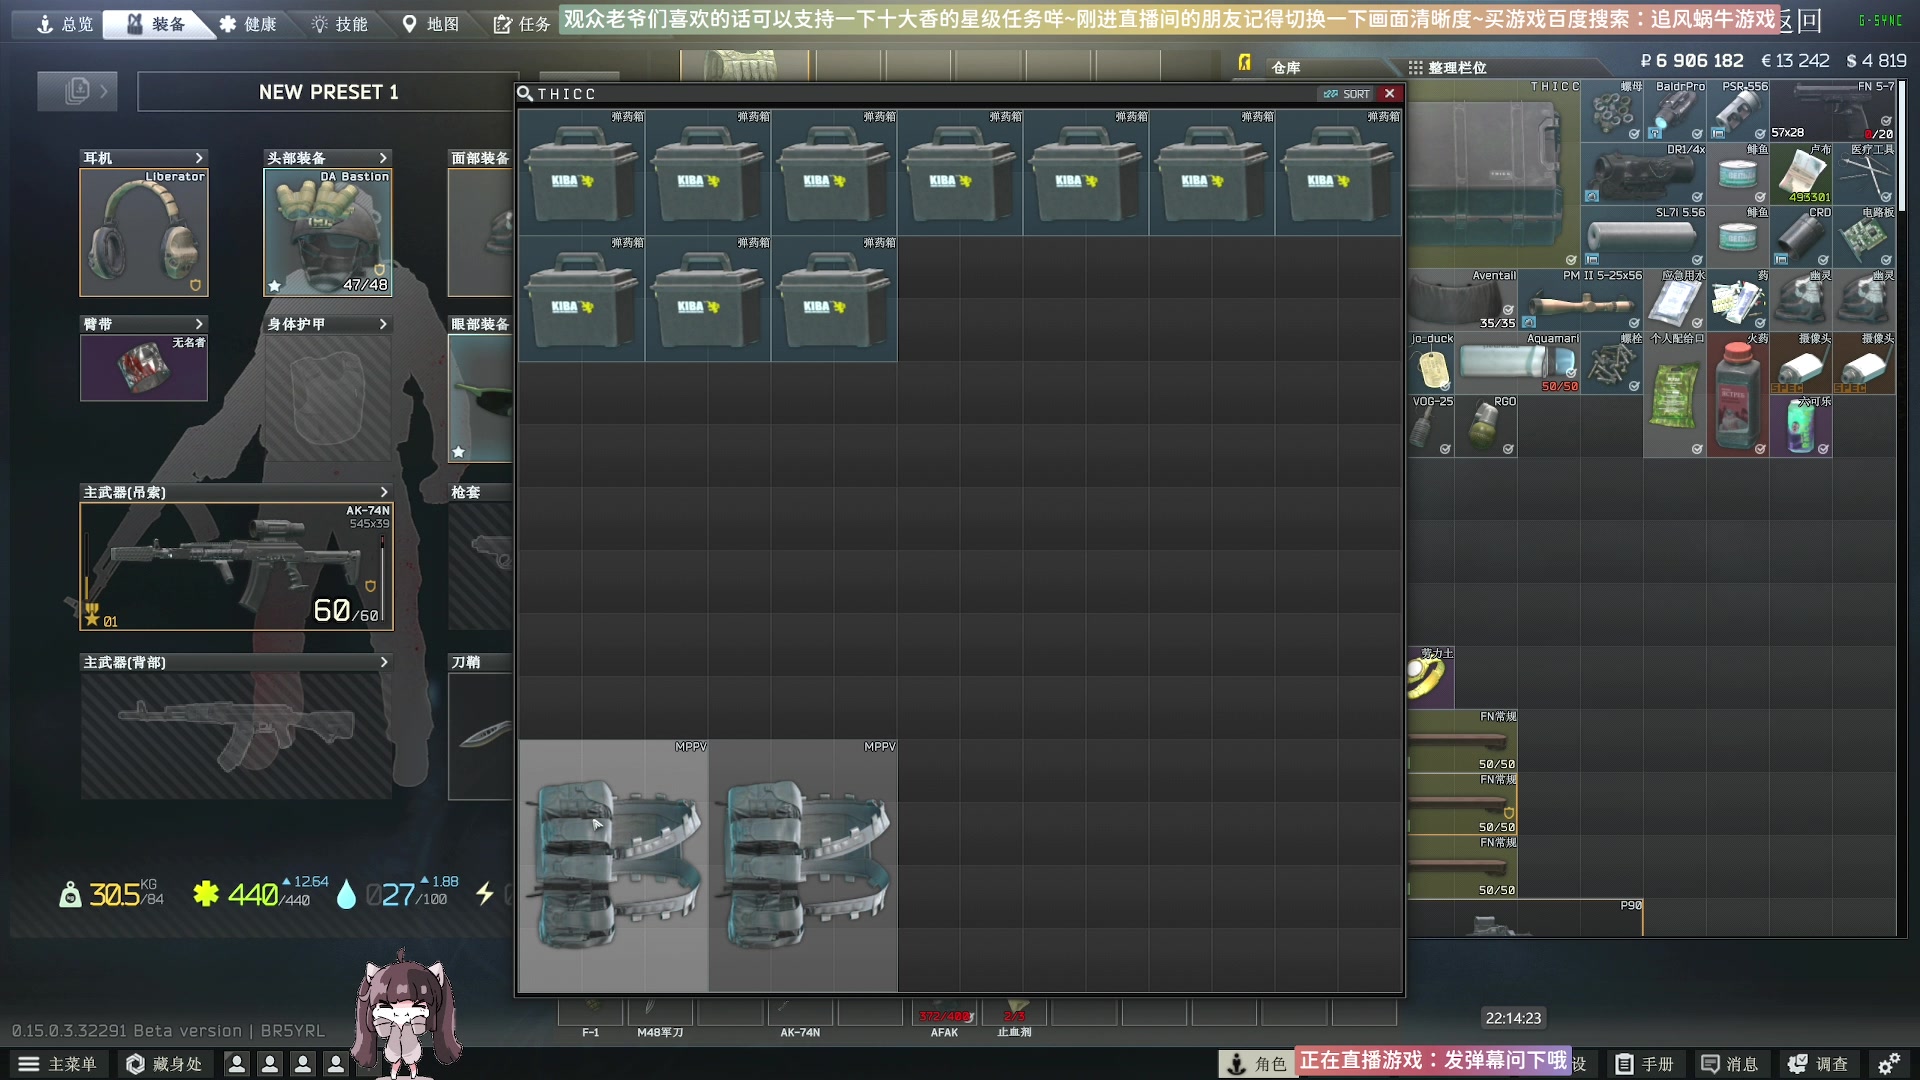Open the 技能 skills tab
The width and height of the screenshot is (1920, 1080).
[339, 24]
